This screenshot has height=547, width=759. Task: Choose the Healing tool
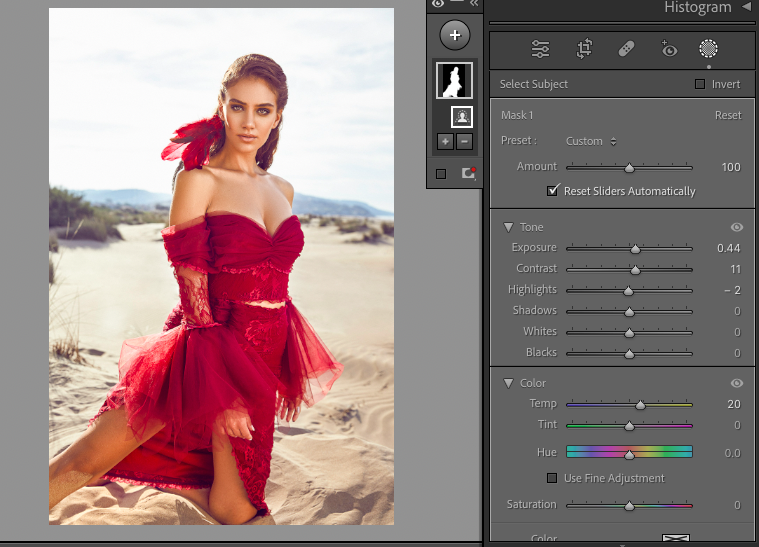pyautogui.click(x=626, y=49)
